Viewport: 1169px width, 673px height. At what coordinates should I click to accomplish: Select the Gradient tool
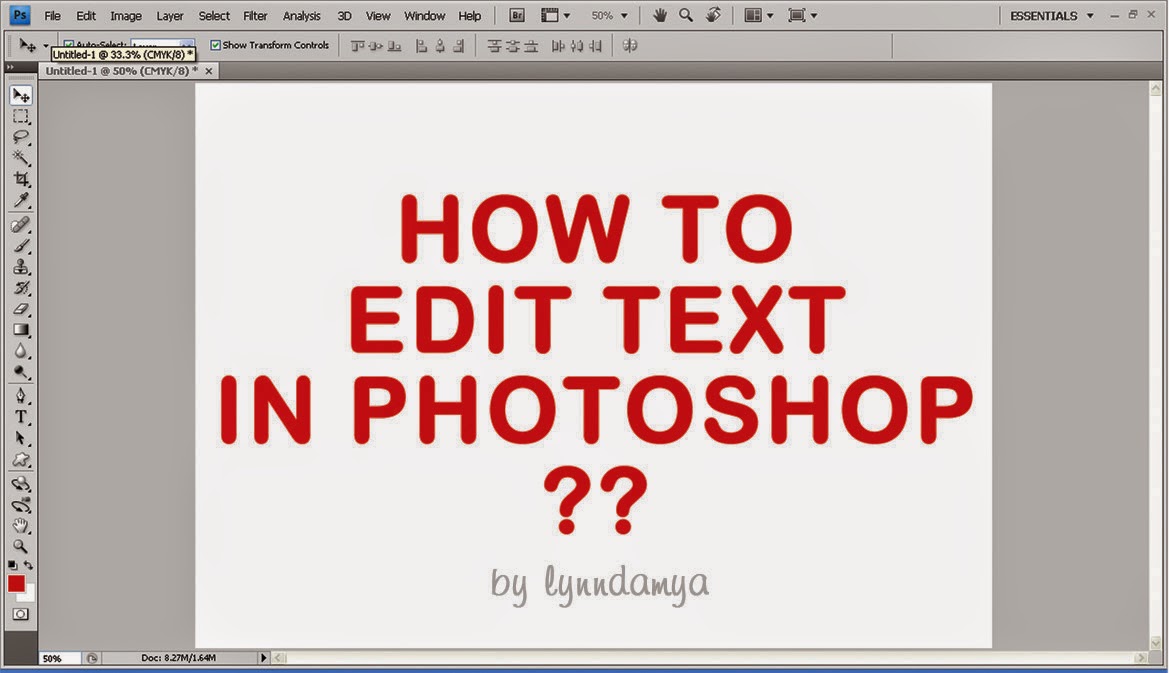(21, 329)
